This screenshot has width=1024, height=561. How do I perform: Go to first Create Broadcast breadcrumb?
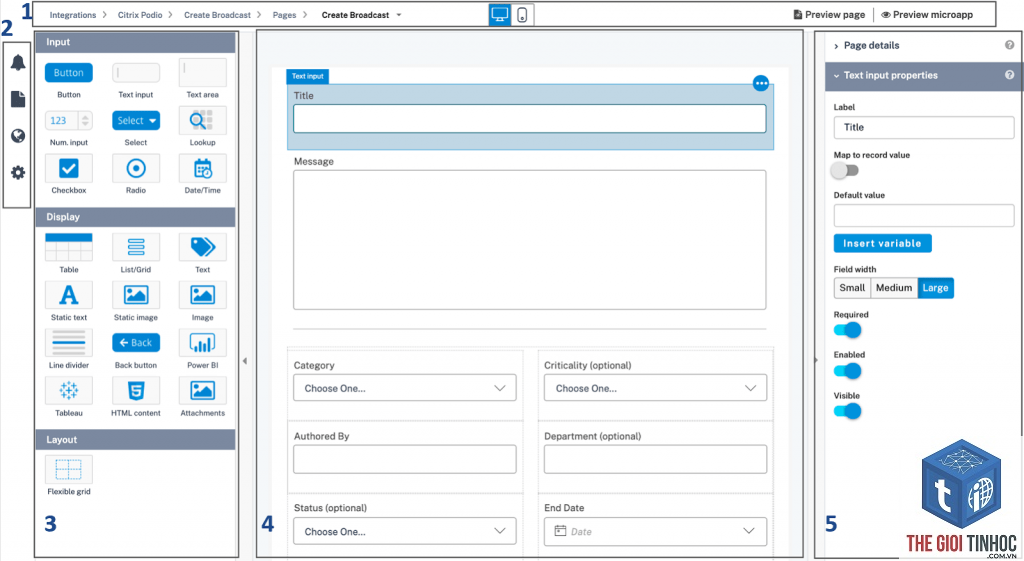(217, 15)
